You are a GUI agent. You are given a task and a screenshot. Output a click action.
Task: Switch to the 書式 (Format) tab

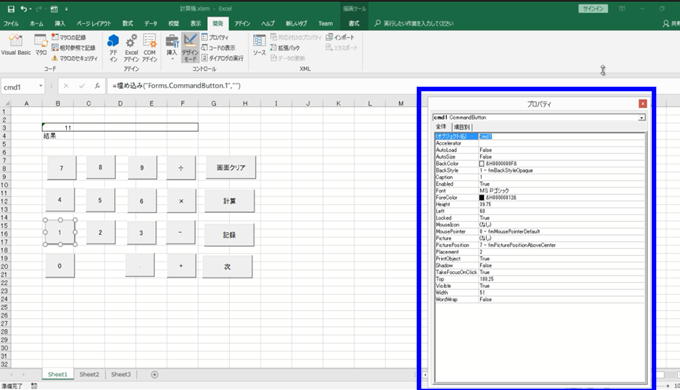pos(354,23)
